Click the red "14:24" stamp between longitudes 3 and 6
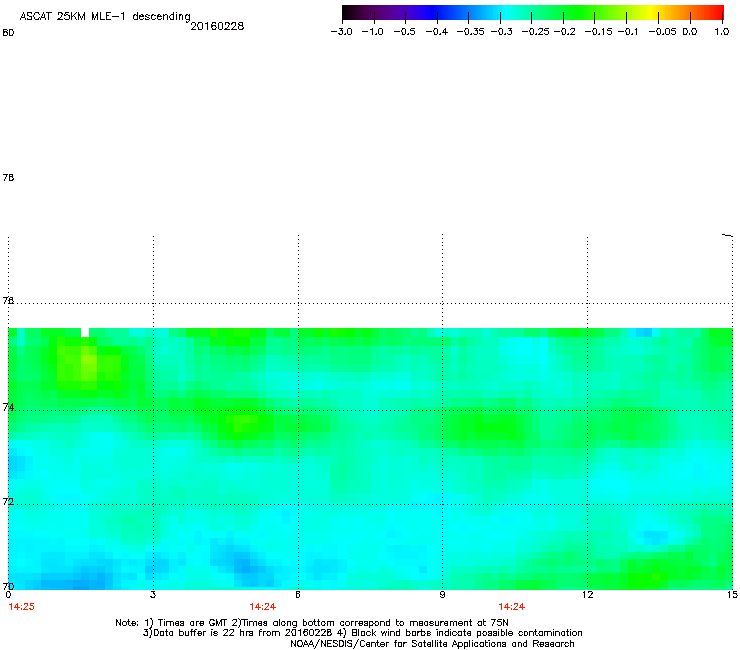740x650 pixels. 262,607
